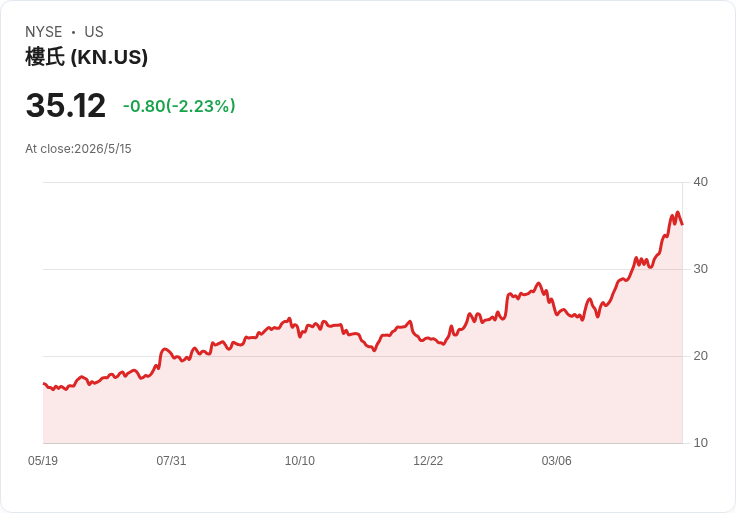This screenshot has width=736, height=513.
Task: Click the US market label
Action: [94, 32]
